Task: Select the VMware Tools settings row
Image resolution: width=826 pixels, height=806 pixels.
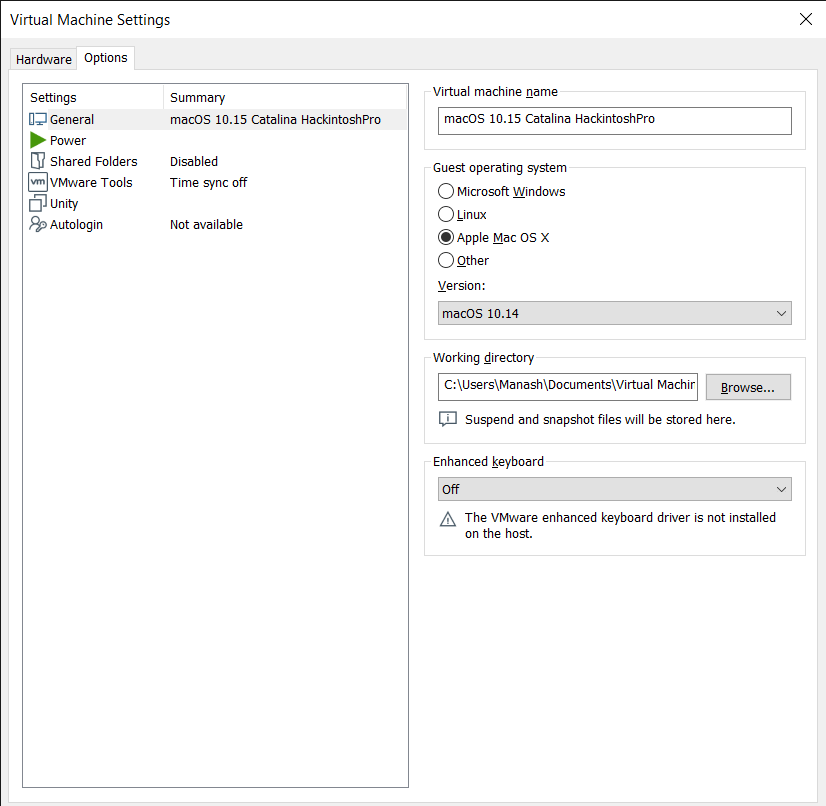Action: click(217, 183)
